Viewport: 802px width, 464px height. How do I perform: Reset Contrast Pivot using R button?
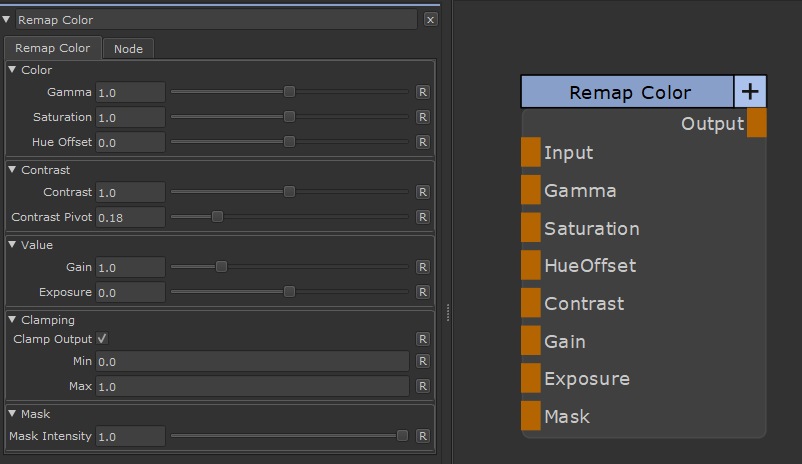(423, 217)
